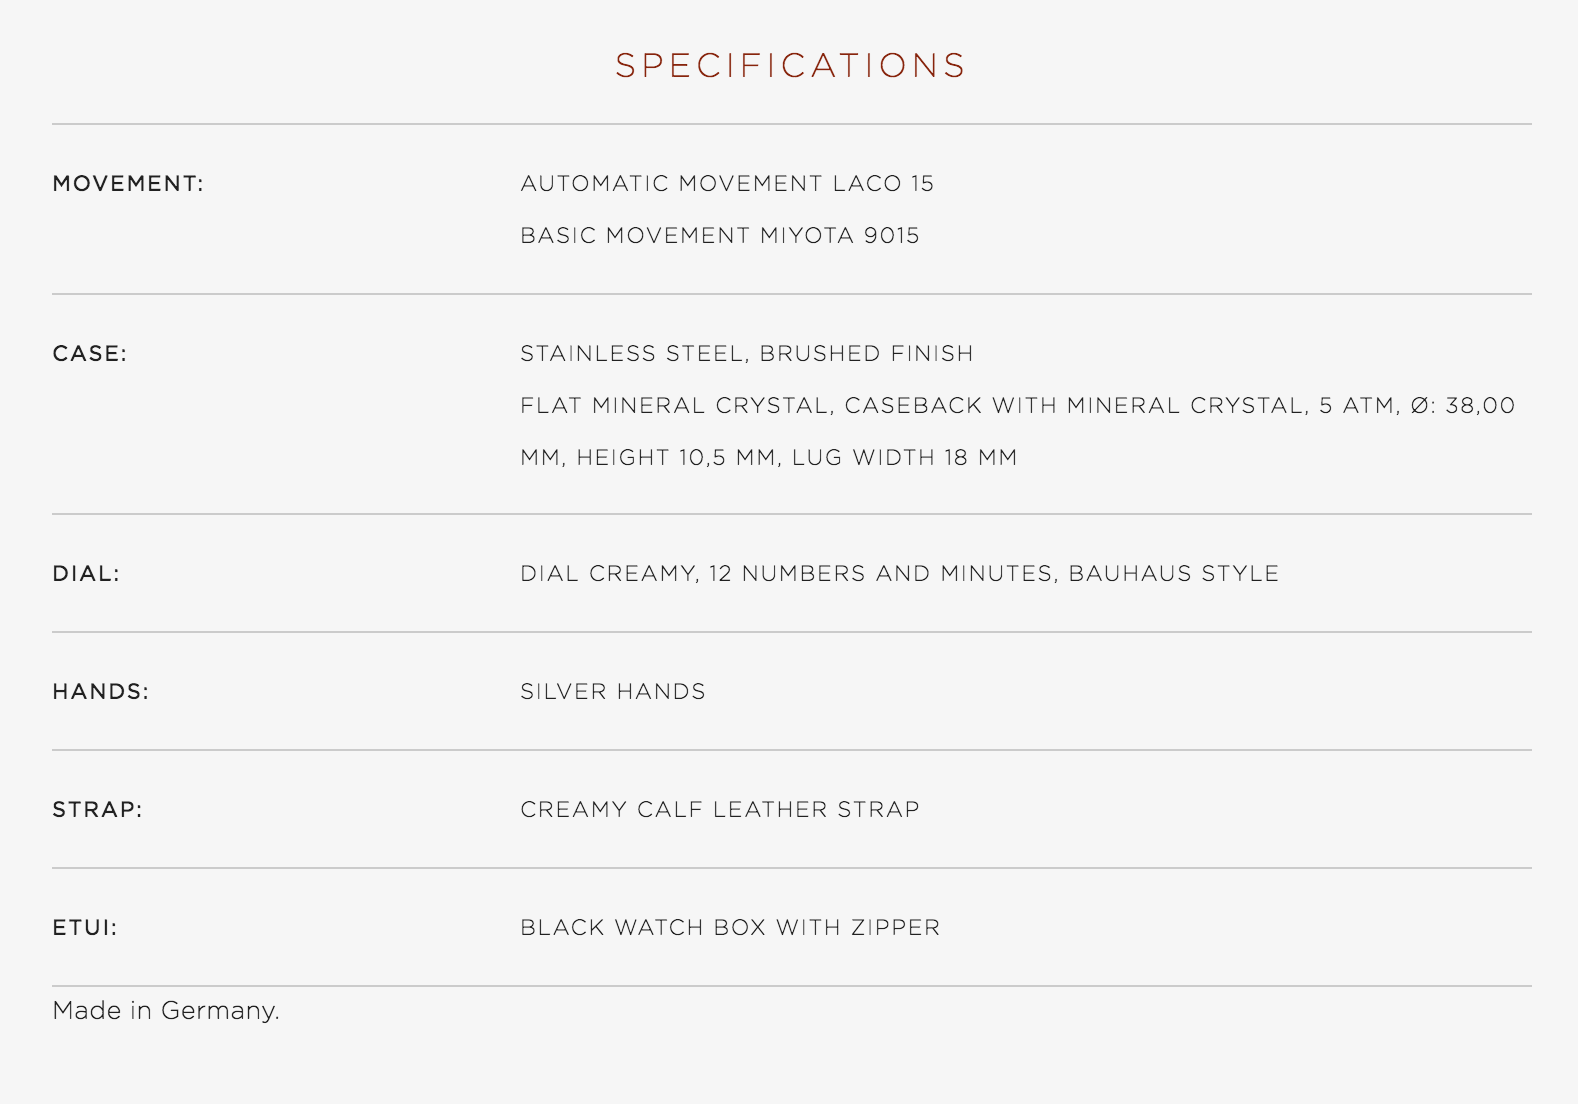
Task: Click the SPECIFICATIONS heading
Action: pyautogui.click(x=790, y=66)
